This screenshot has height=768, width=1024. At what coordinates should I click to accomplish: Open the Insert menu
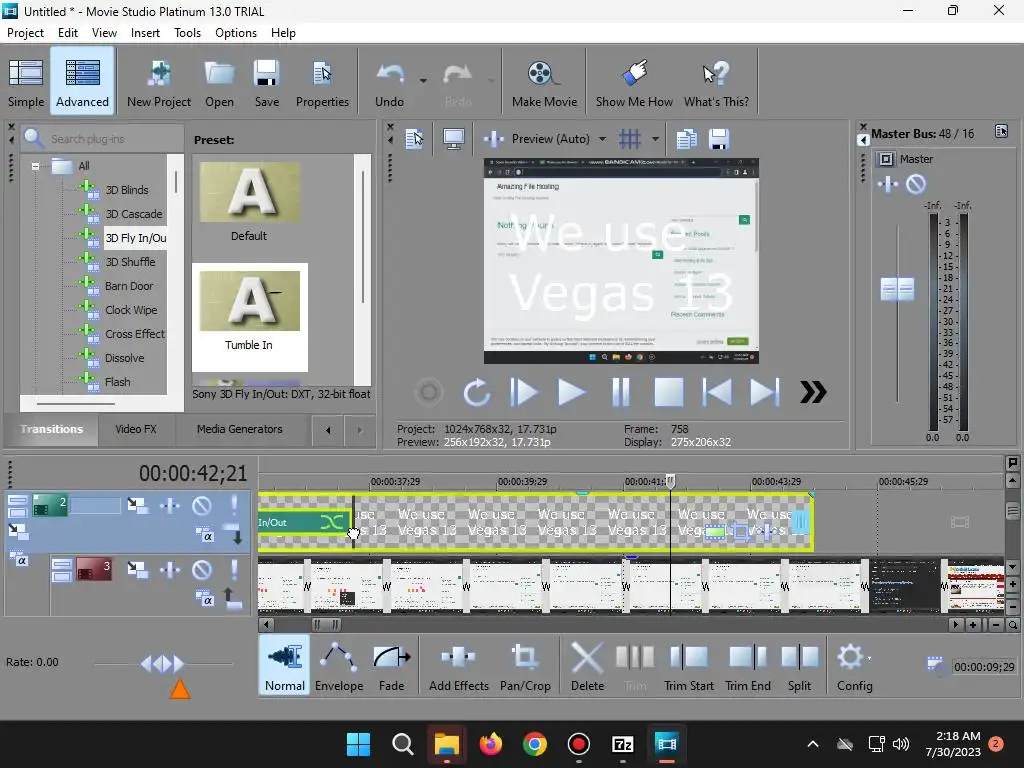click(145, 33)
